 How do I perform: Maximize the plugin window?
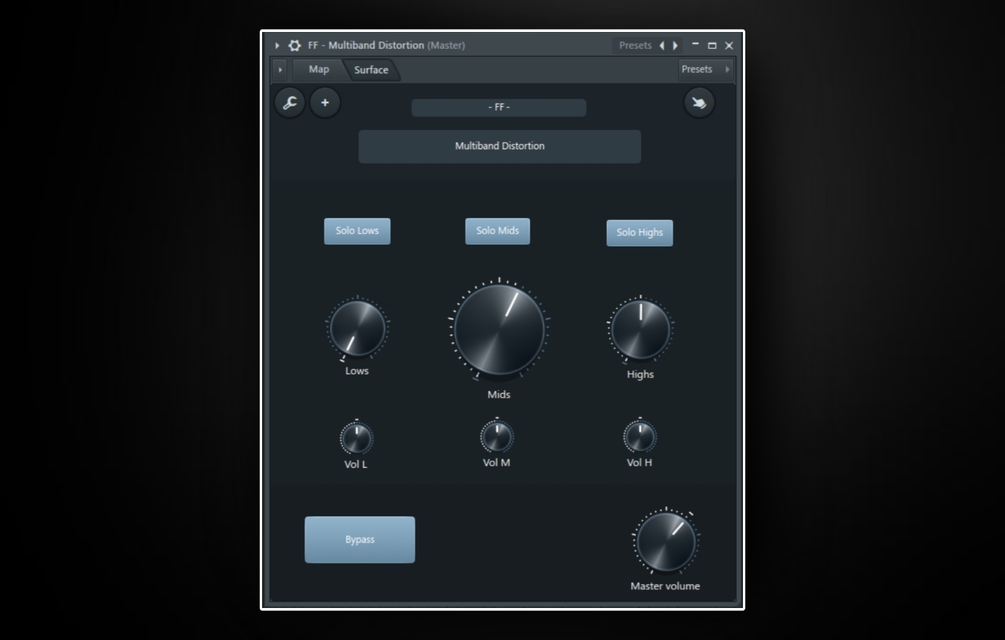pos(712,45)
